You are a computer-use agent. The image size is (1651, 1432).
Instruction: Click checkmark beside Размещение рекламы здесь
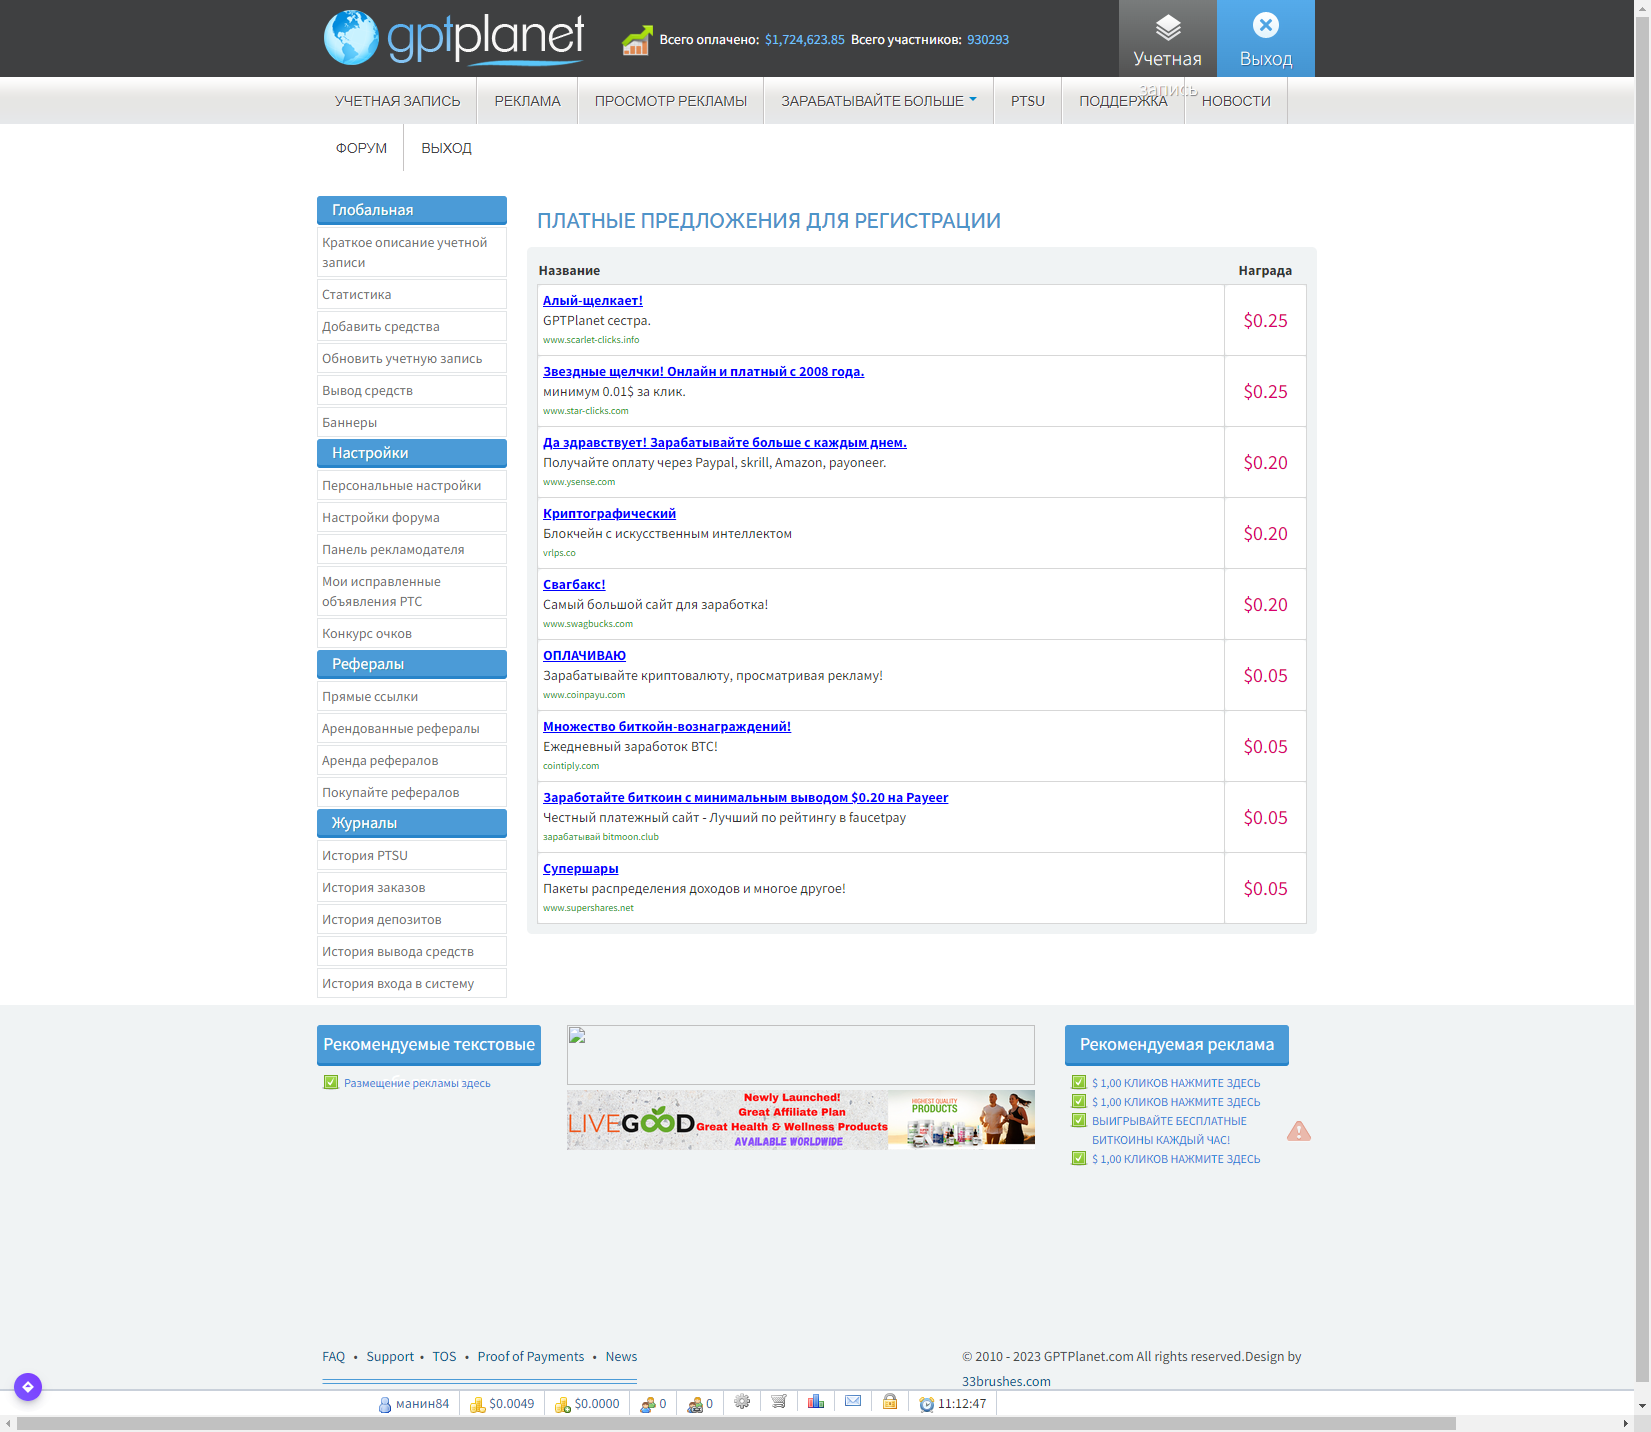(331, 1082)
